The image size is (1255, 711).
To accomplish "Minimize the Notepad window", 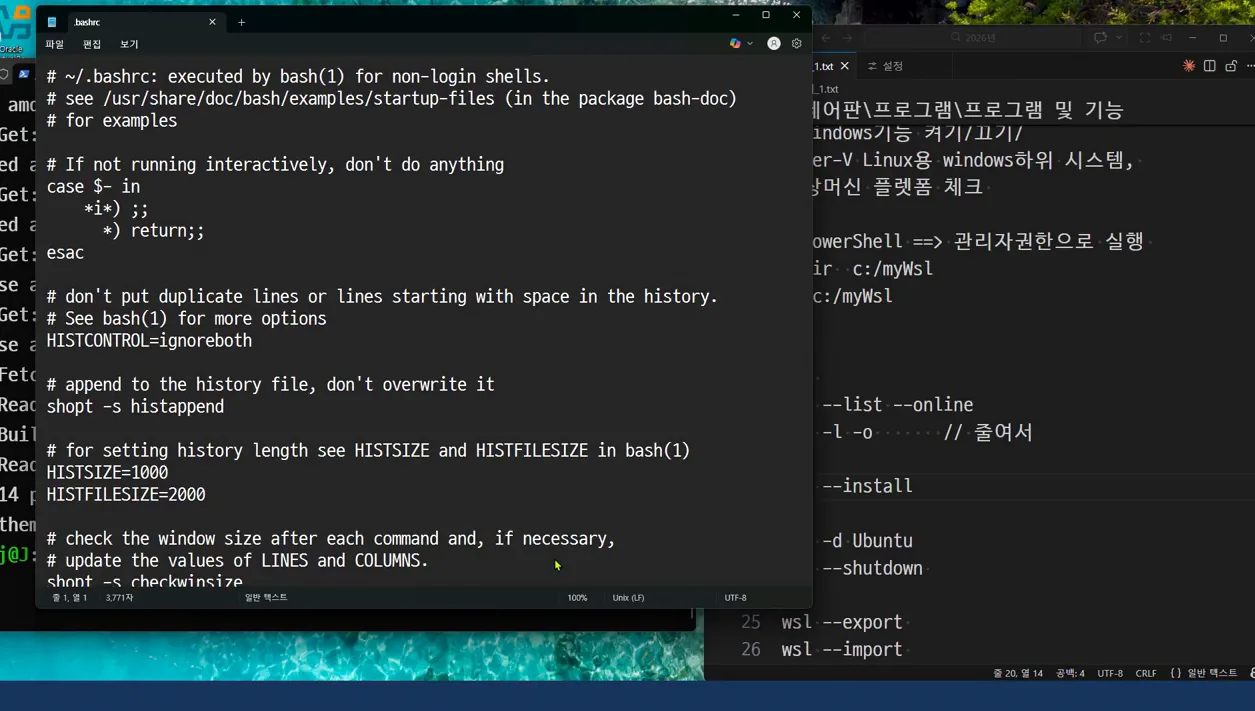I will tap(736, 15).
